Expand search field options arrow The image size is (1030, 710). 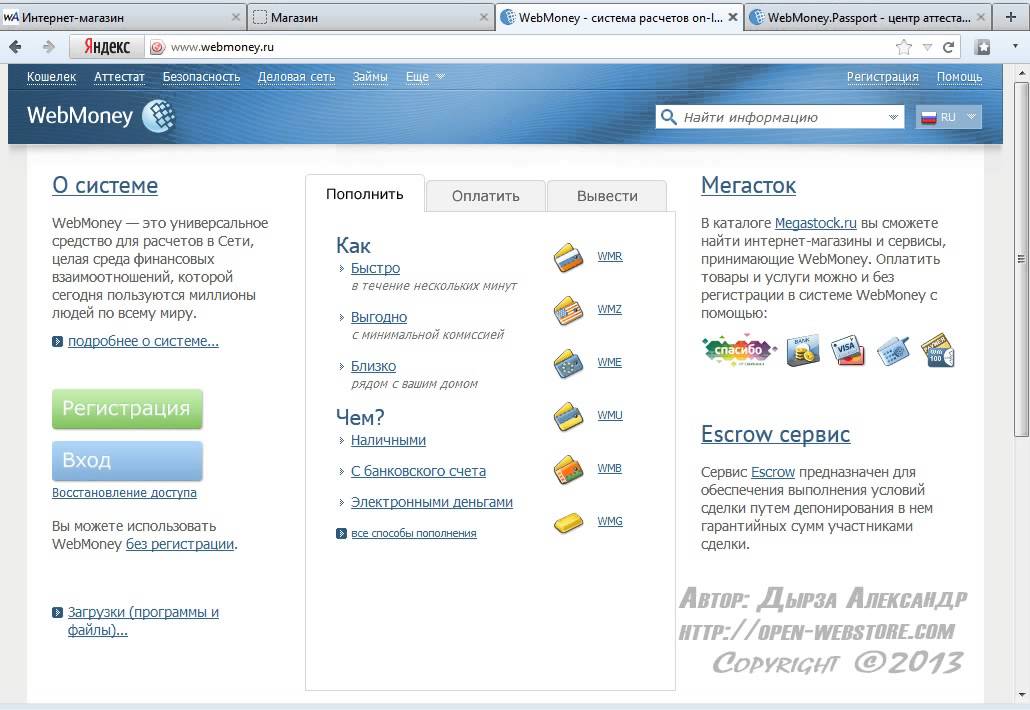[893, 117]
